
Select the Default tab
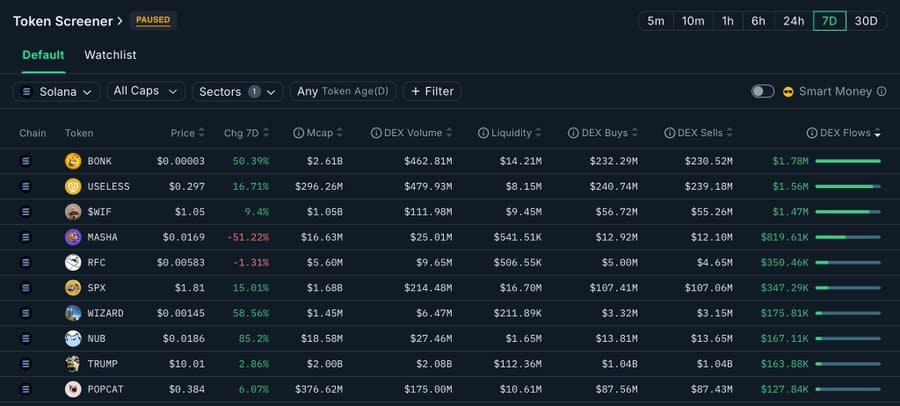(x=43, y=55)
